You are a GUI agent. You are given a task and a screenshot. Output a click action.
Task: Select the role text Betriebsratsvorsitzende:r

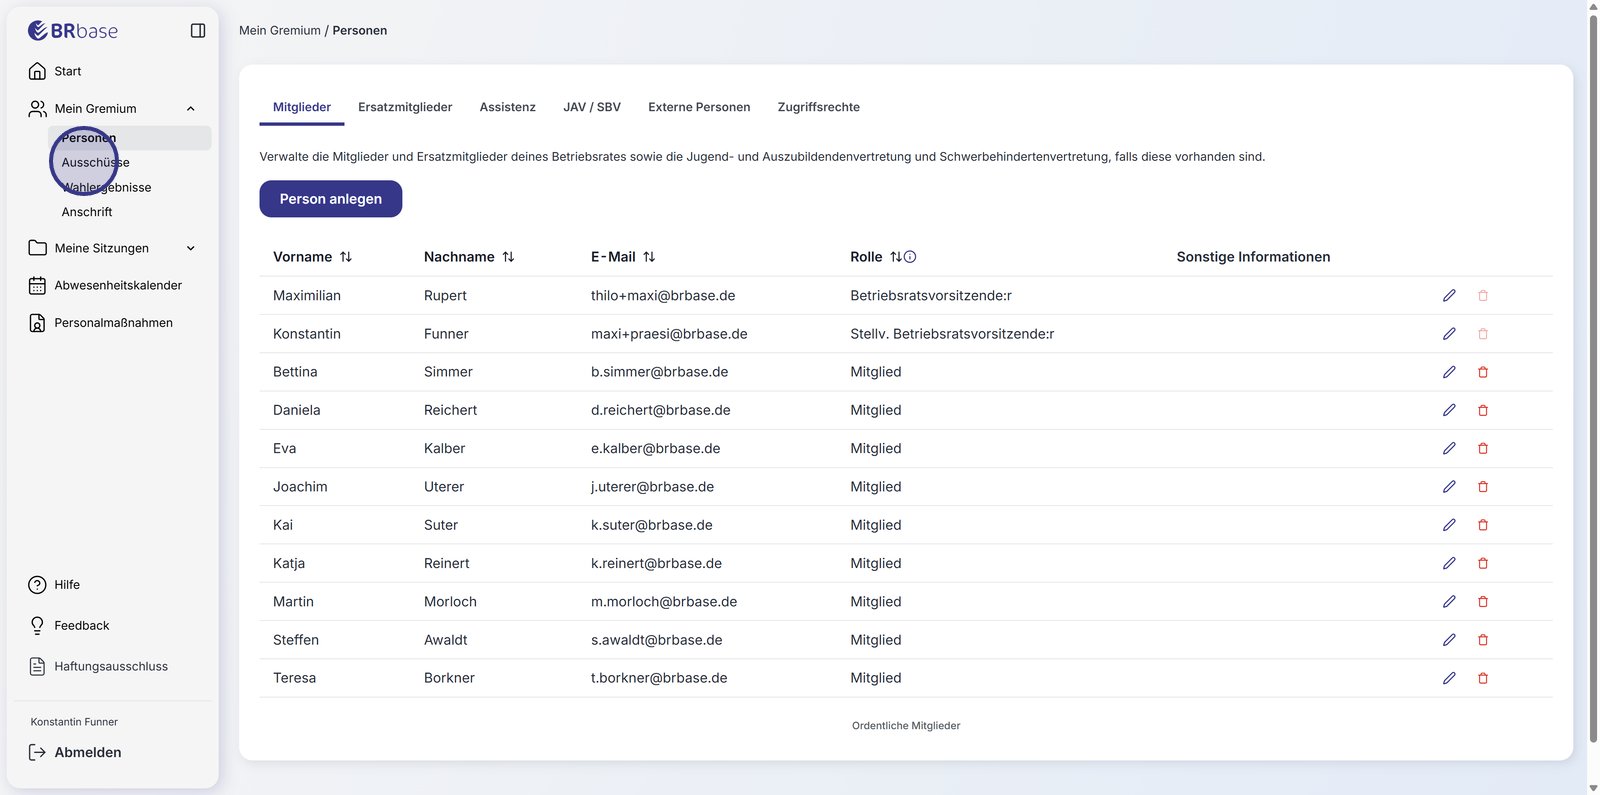[931, 296]
